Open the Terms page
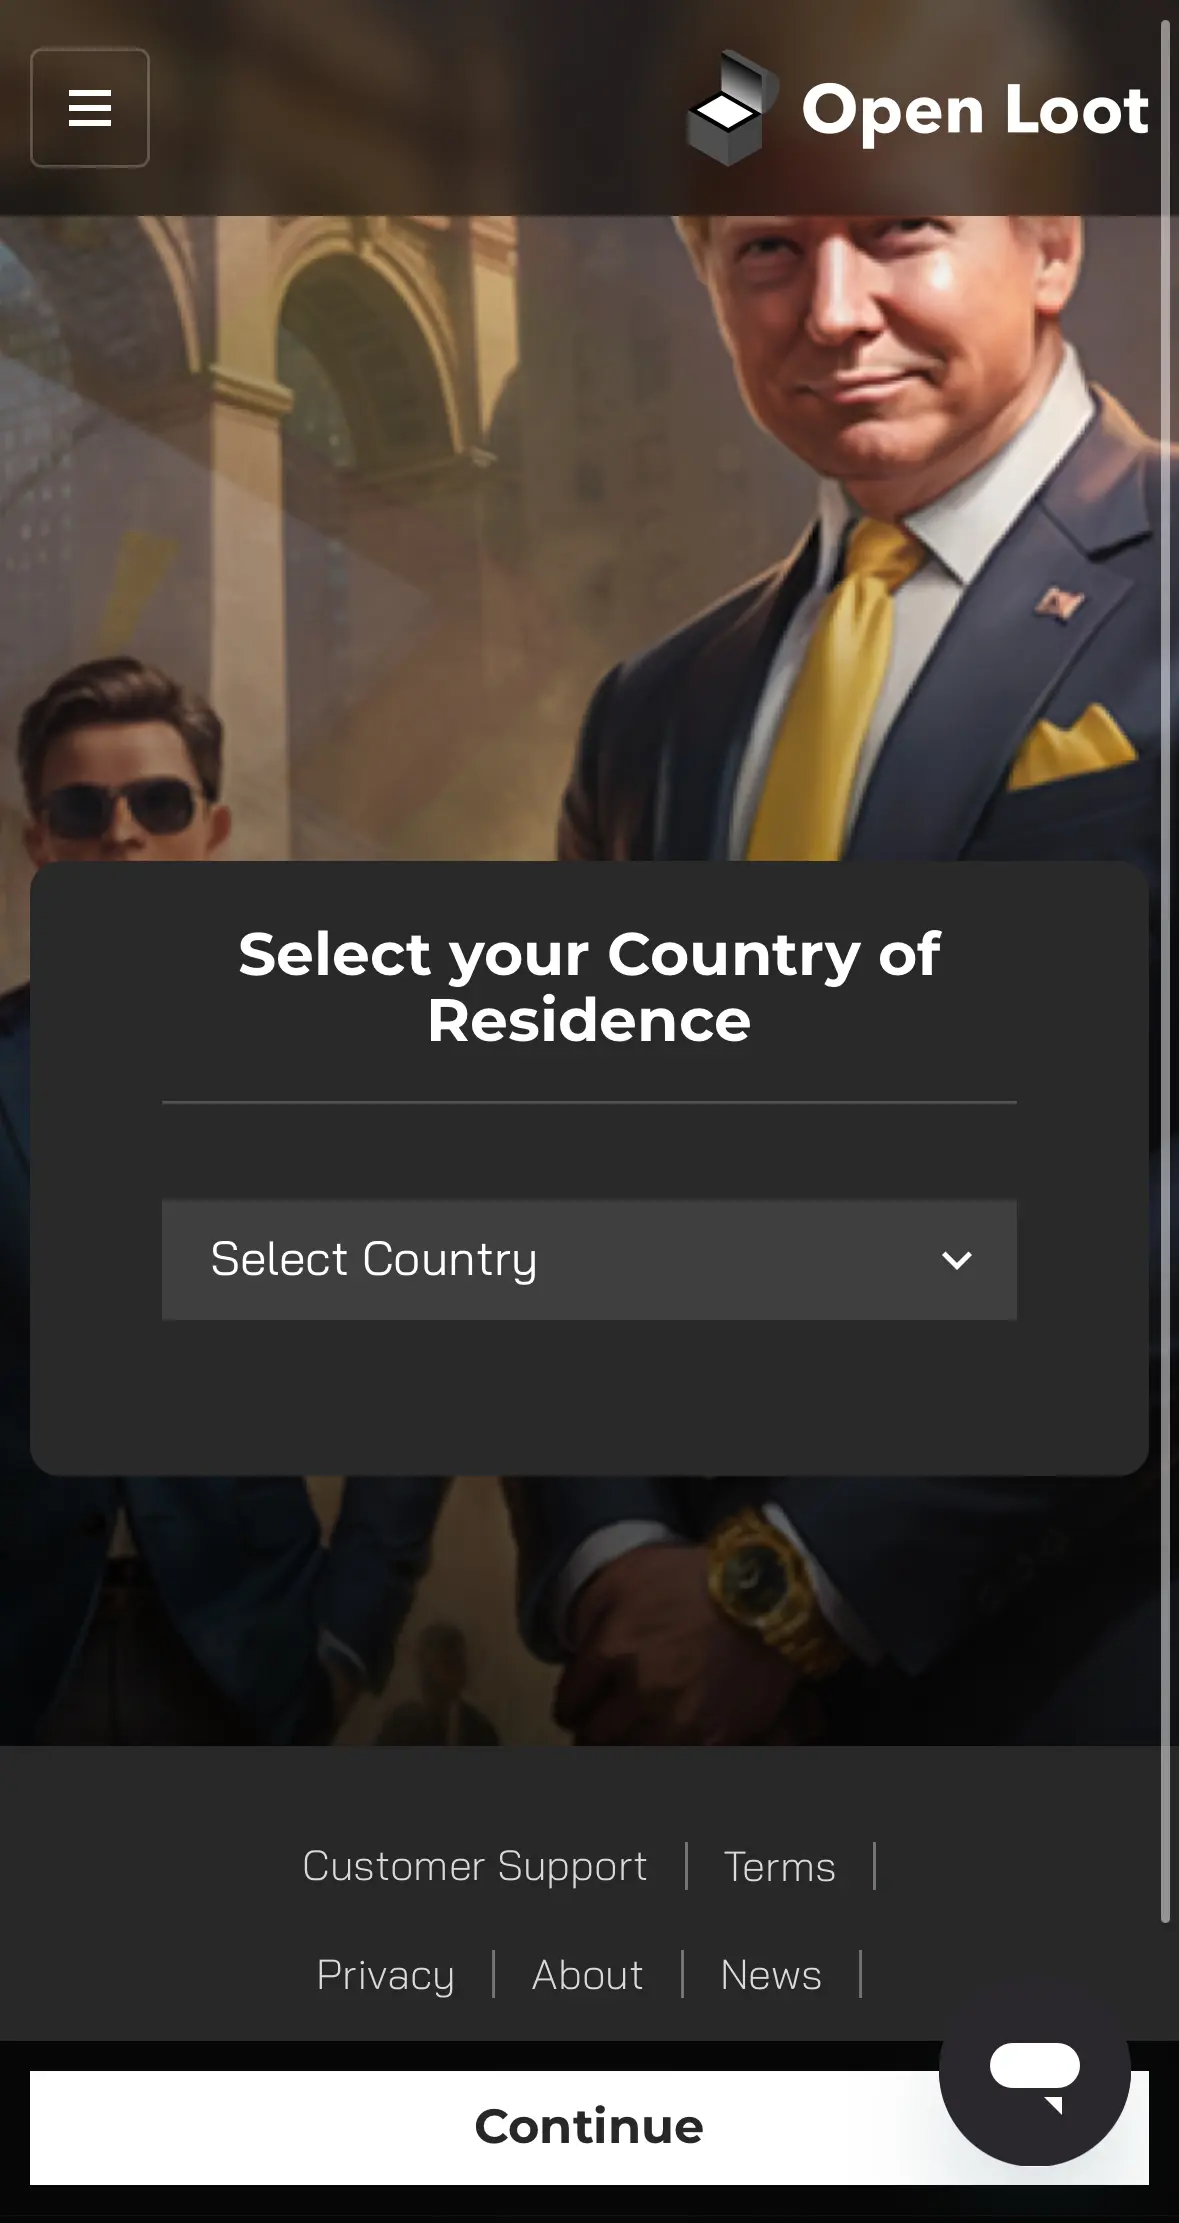This screenshot has width=1179, height=2223. point(780,1866)
